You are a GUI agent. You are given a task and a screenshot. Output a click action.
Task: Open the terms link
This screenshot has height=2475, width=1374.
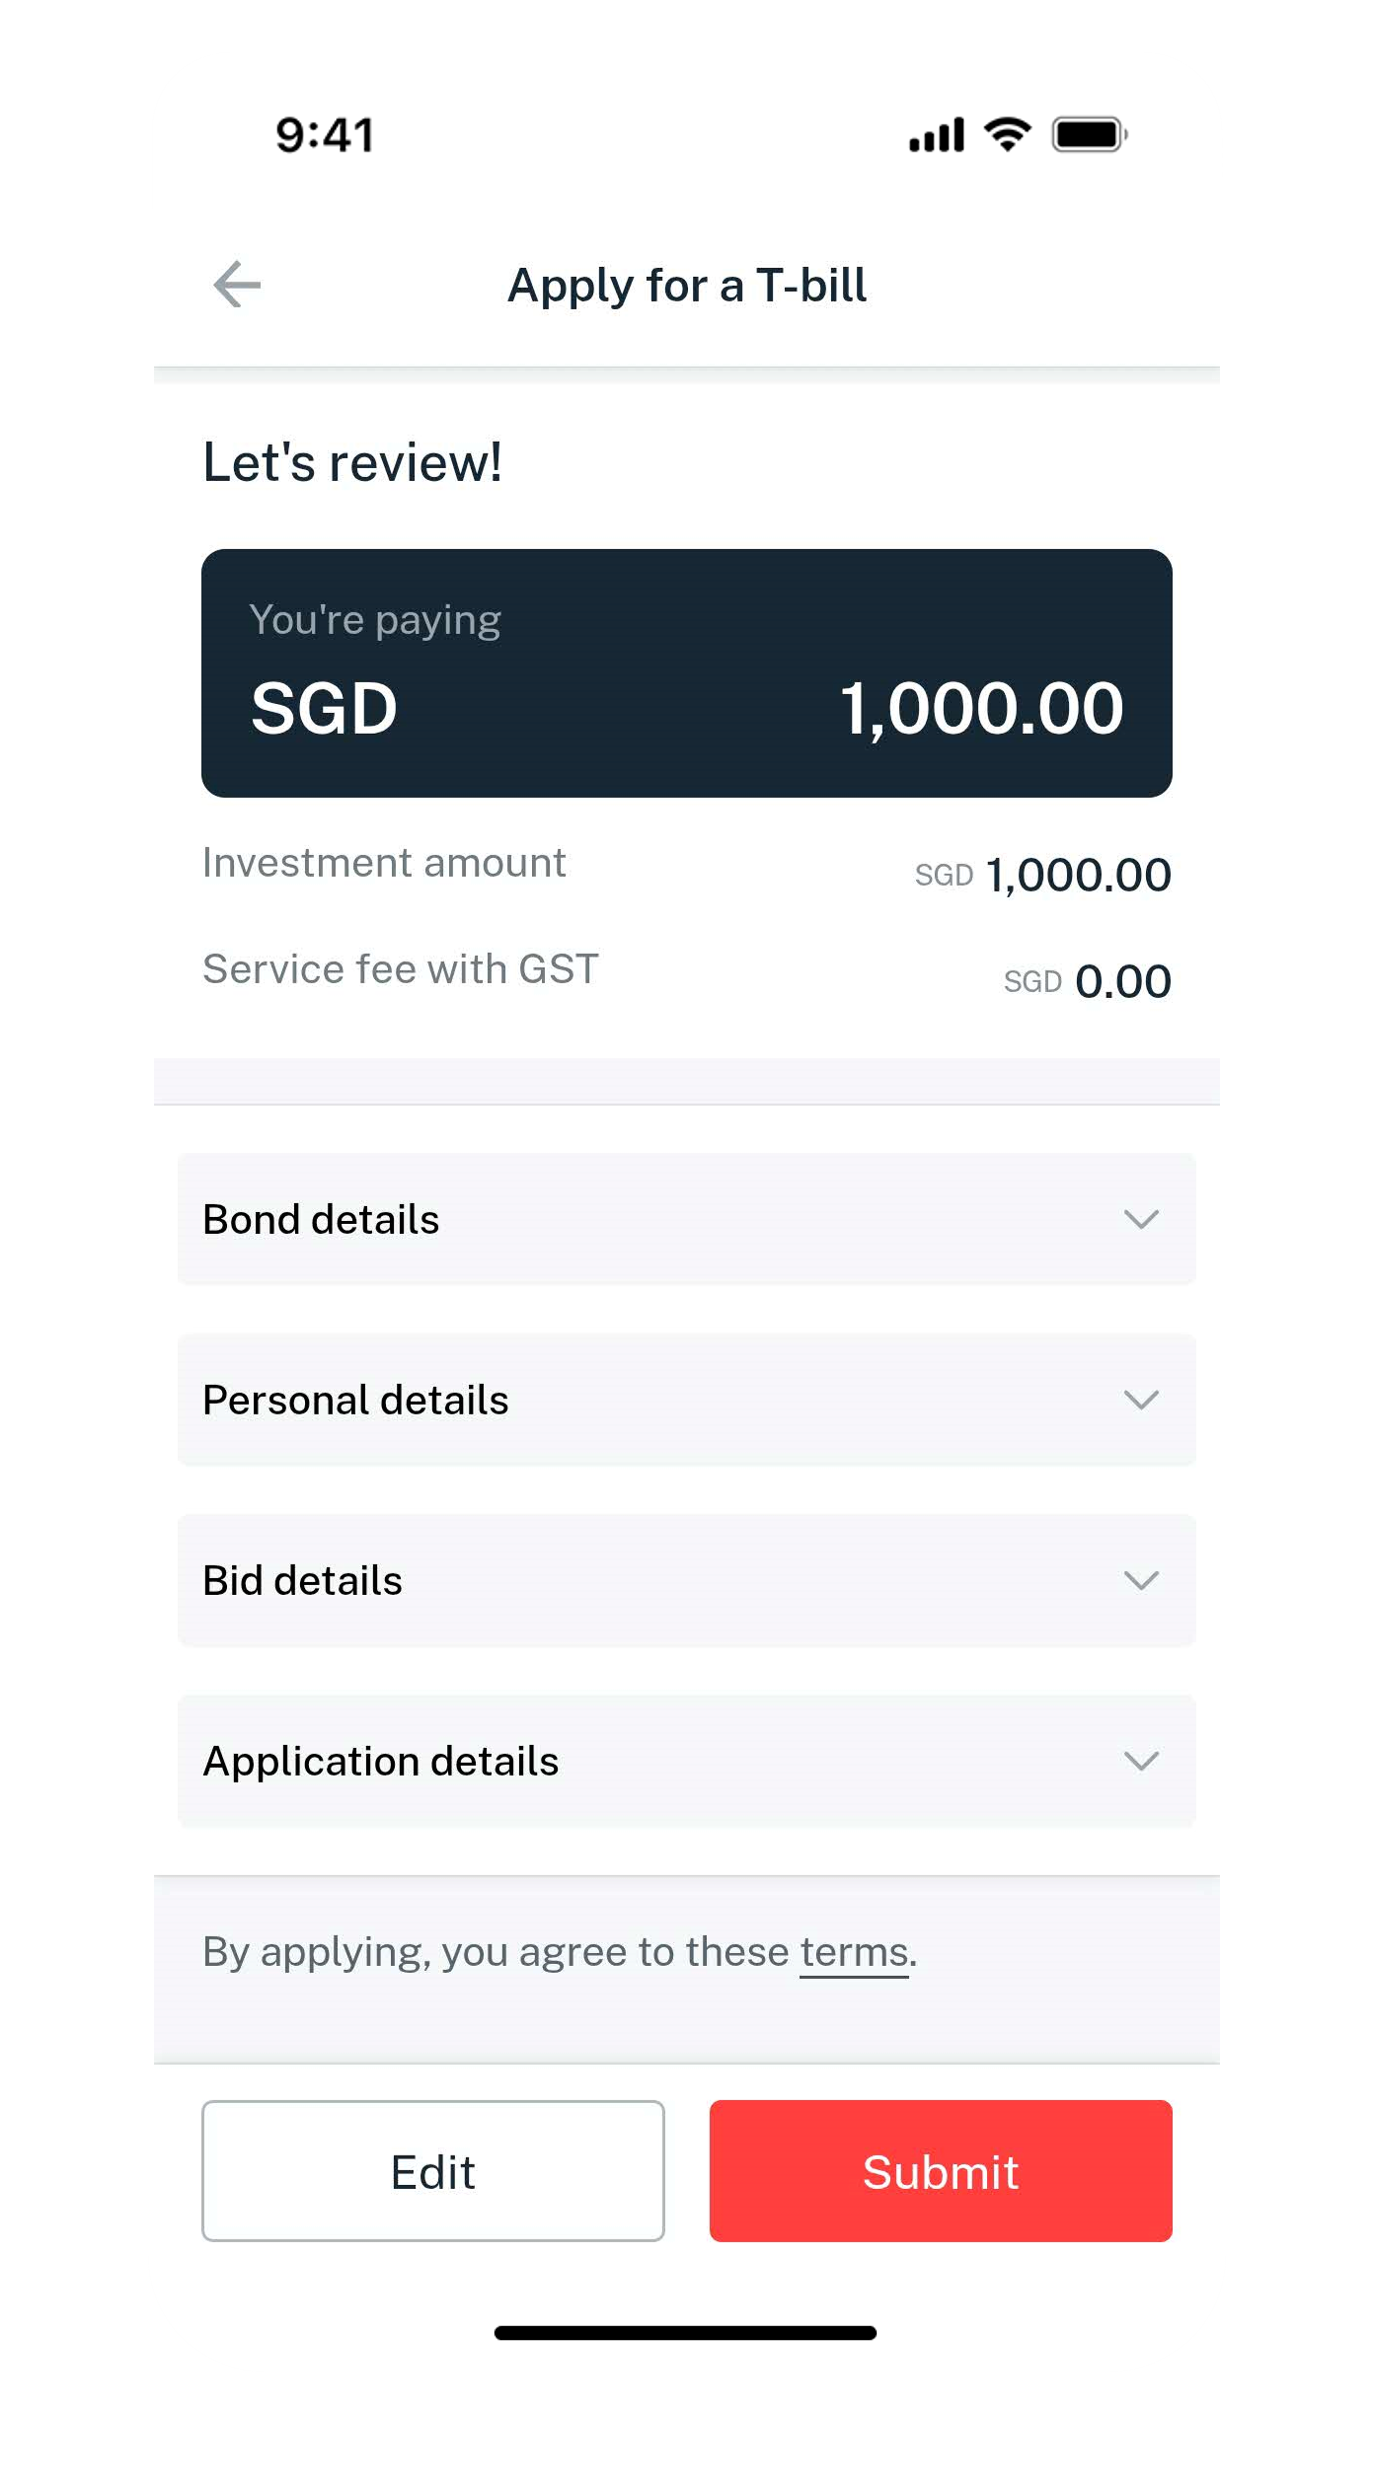(853, 1952)
